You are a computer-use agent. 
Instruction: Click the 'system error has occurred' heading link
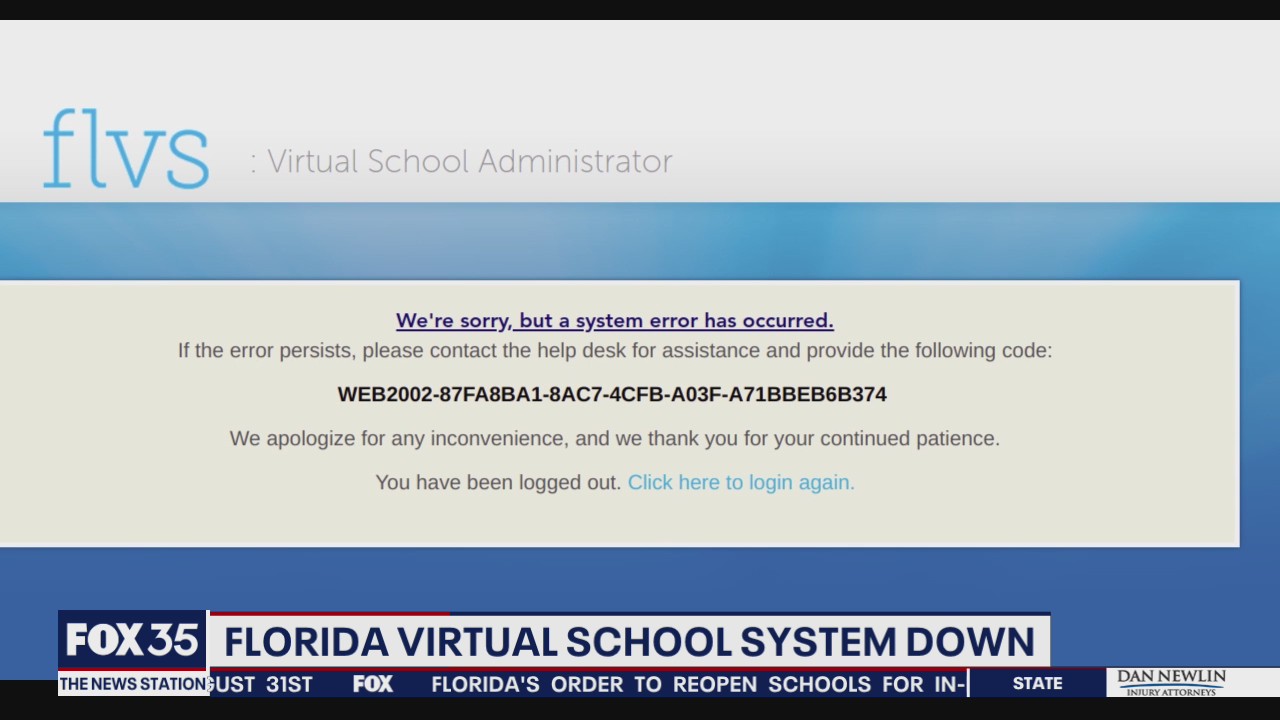[614, 320]
